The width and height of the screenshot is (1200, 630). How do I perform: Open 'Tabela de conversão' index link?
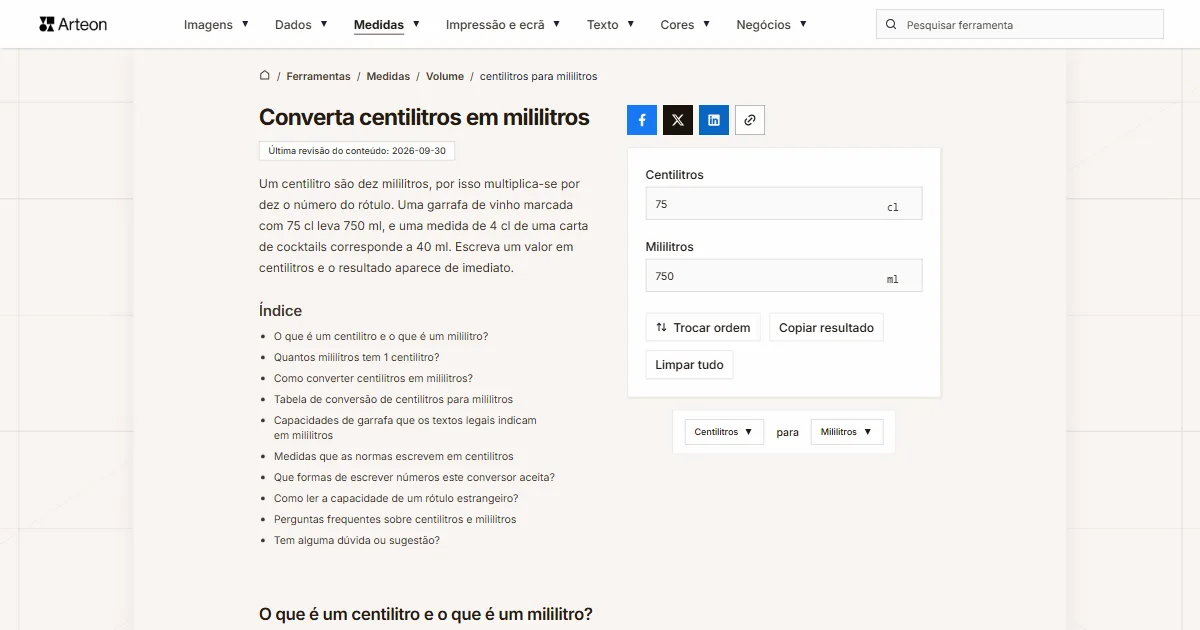[393, 399]
